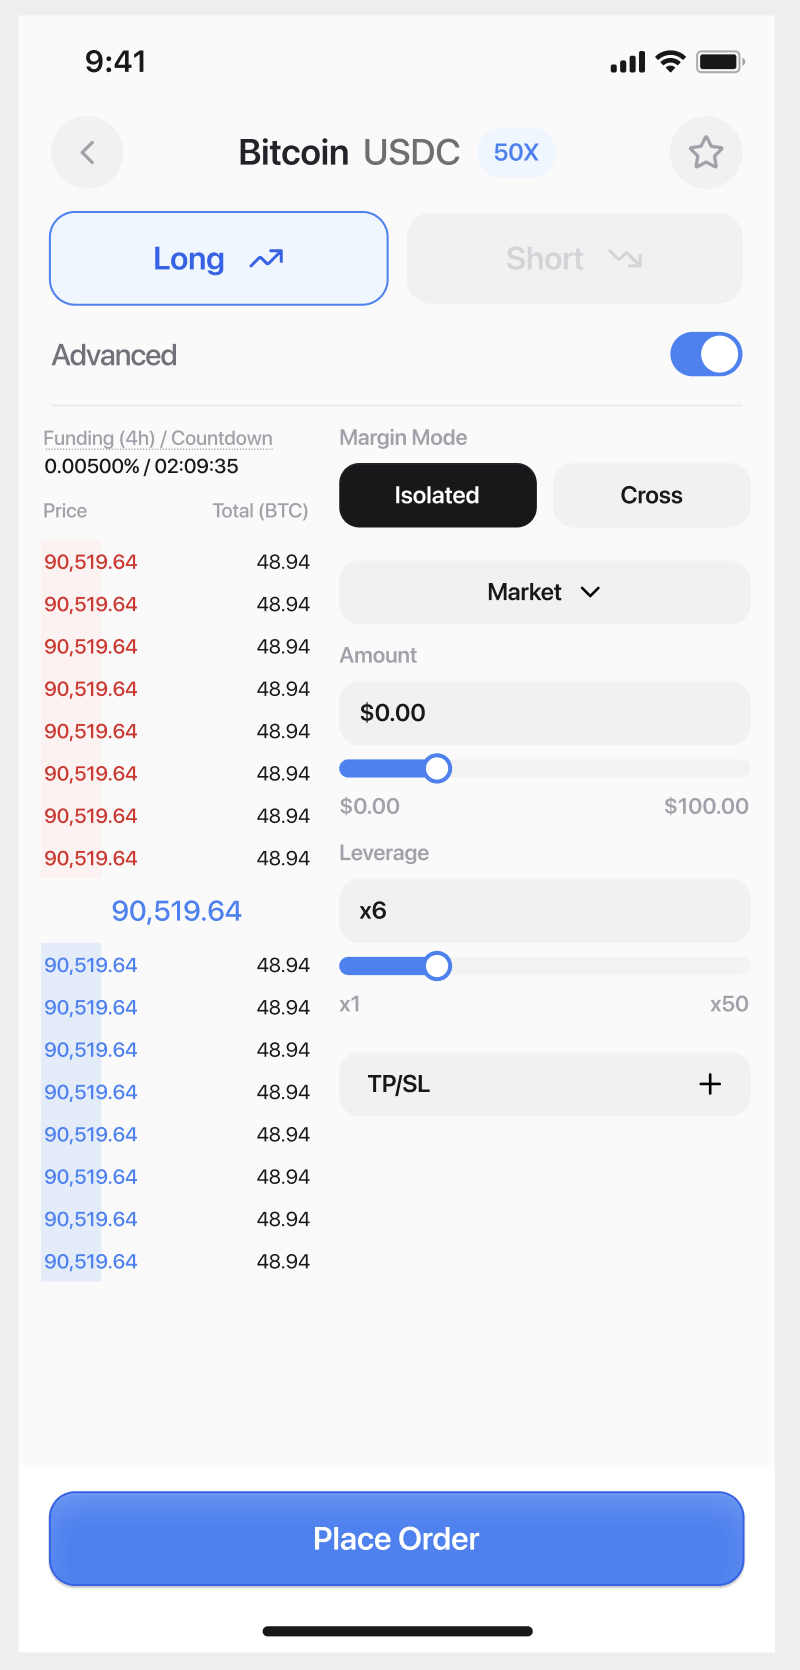The image size is (800, 1670).
Task: Click the Amount $0.00 input field
Action: (544, 713)
